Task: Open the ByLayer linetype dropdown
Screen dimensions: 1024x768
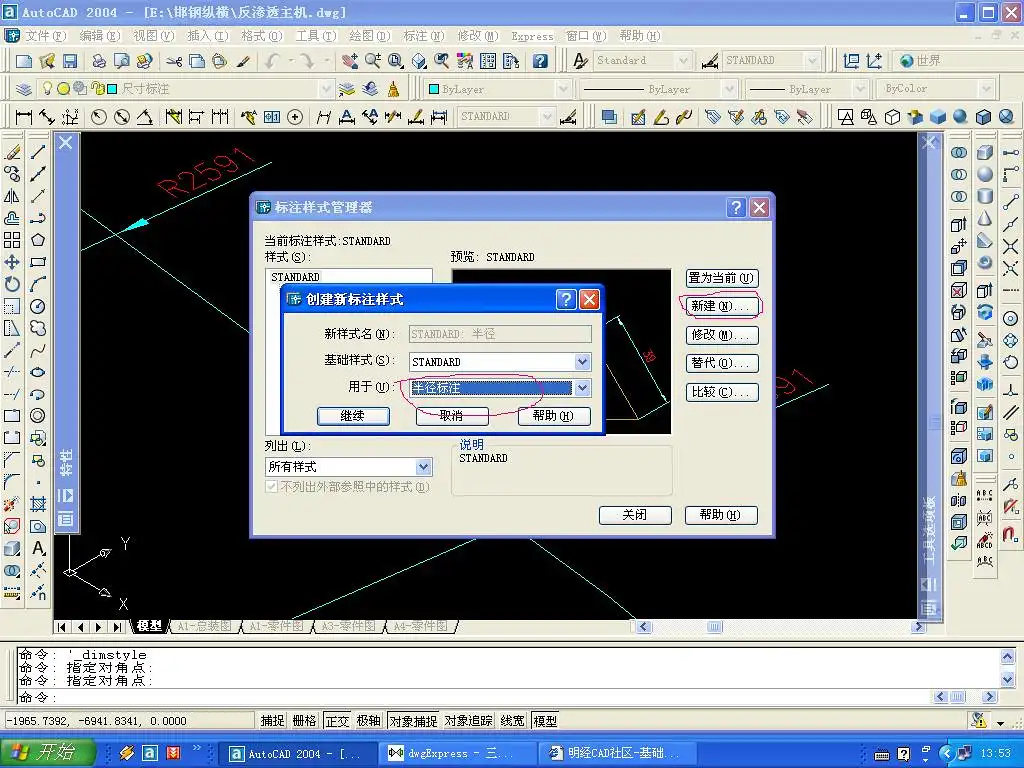Action: click(729, 89)
